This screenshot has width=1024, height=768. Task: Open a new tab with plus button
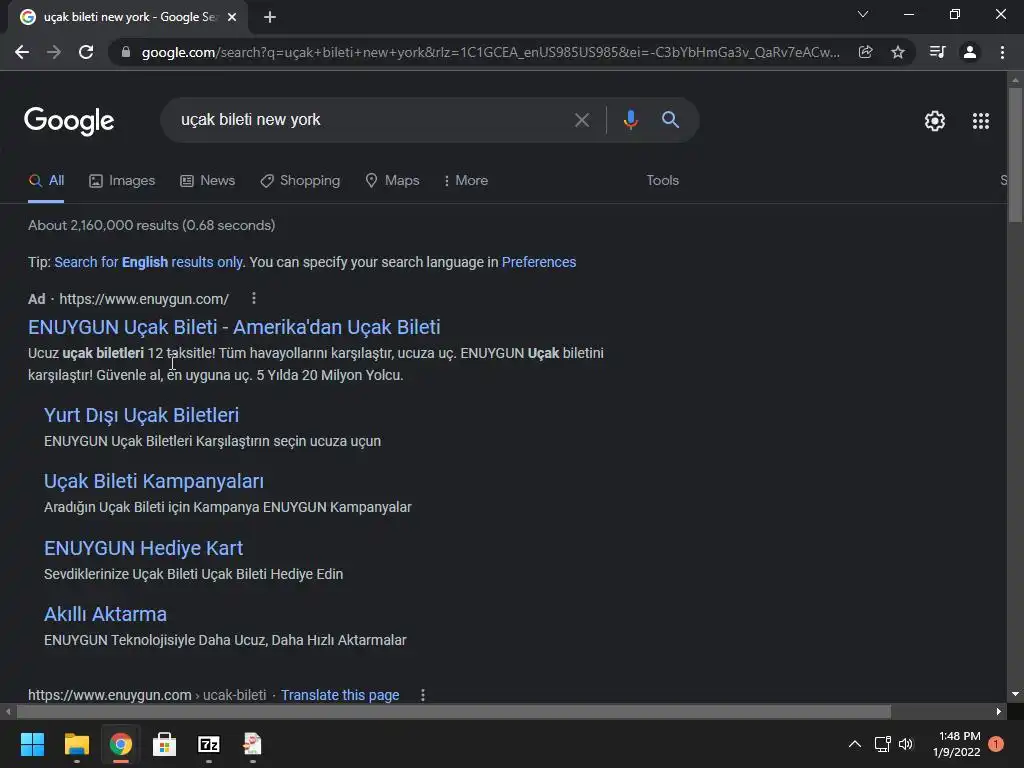[x=270, y=17]
